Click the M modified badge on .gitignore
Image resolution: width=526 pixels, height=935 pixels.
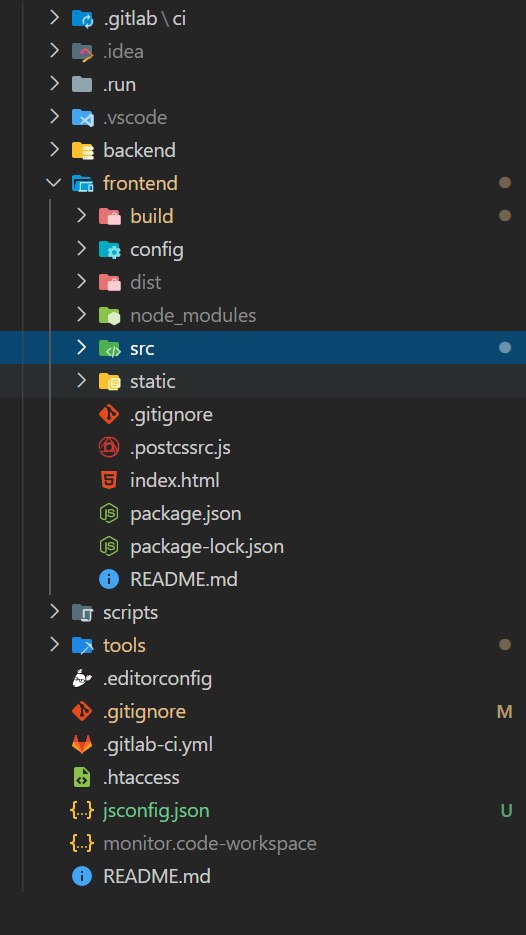point(505,711)
